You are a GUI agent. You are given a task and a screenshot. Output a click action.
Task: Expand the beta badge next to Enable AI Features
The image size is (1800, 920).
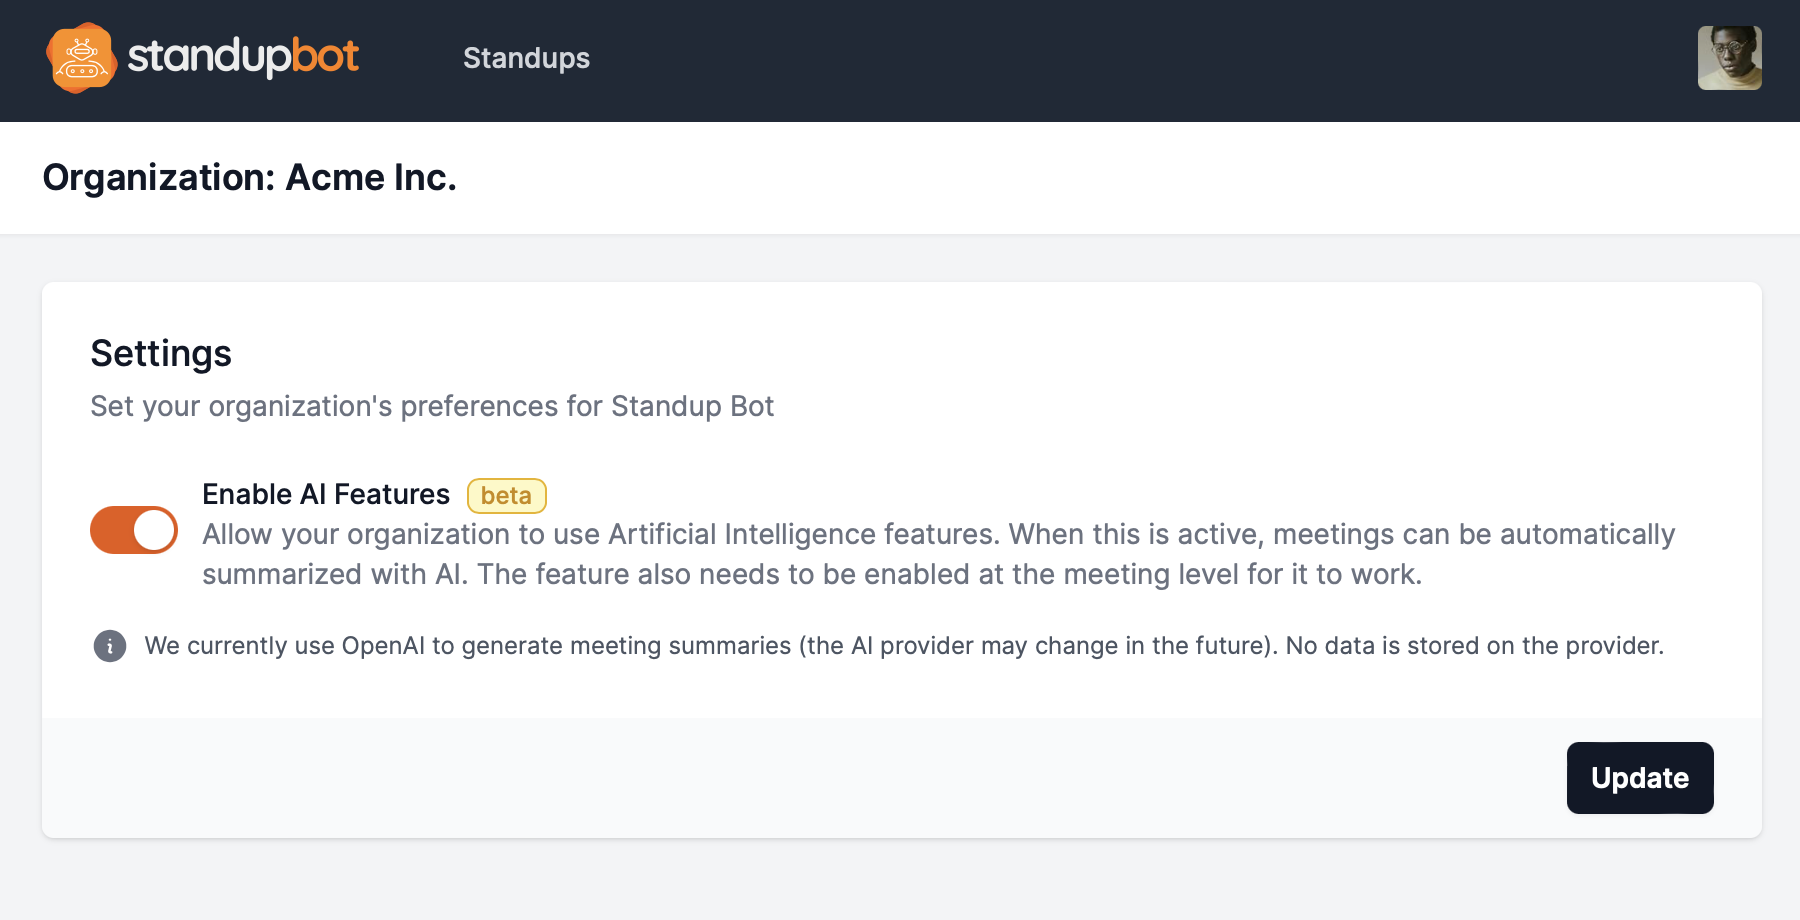507,495
